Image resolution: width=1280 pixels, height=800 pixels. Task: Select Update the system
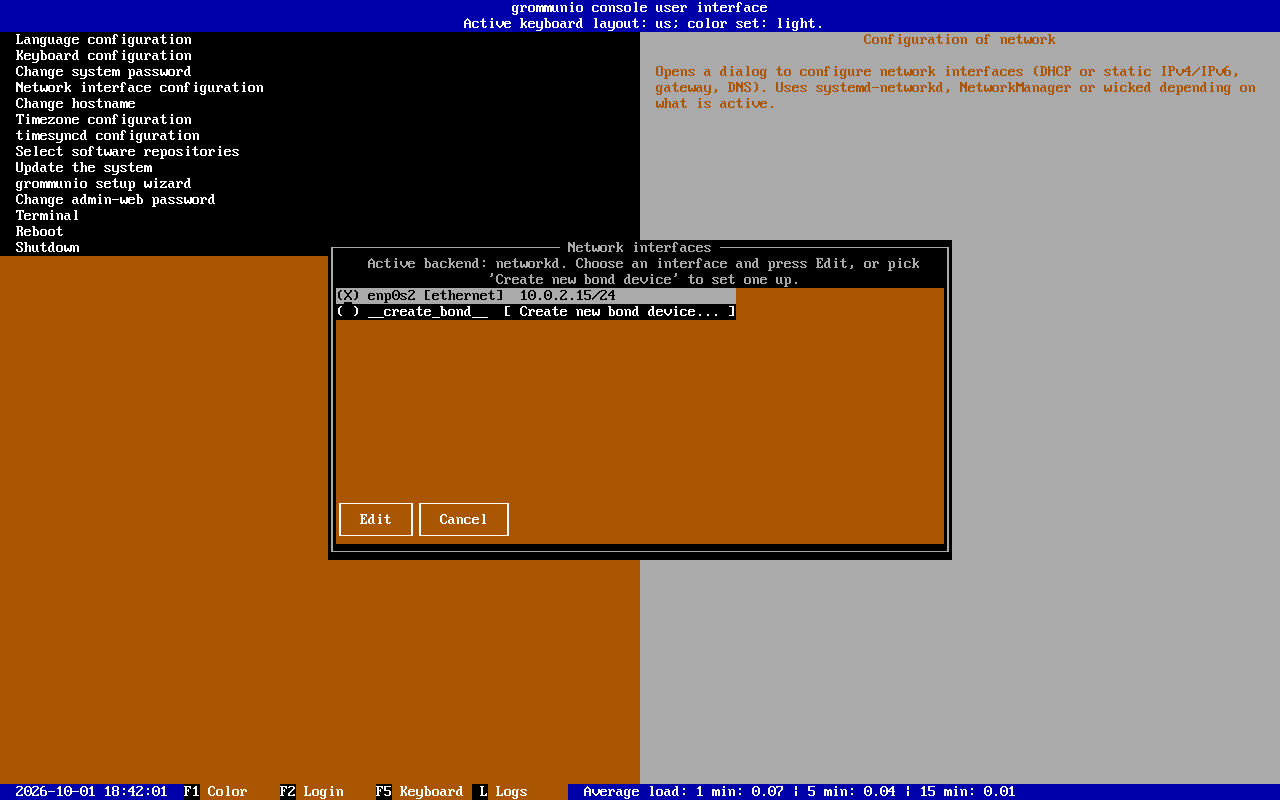tap(84, 168)
